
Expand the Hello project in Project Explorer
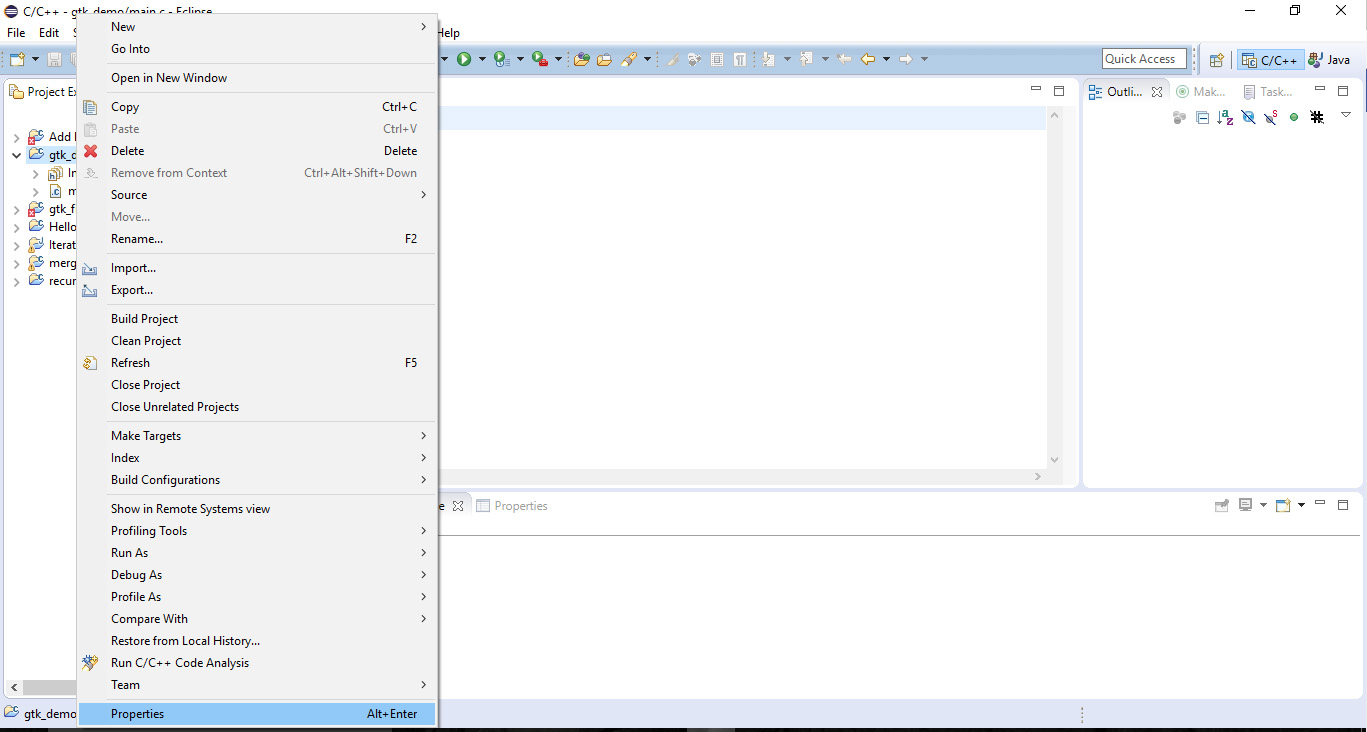[x=16, y=226]
